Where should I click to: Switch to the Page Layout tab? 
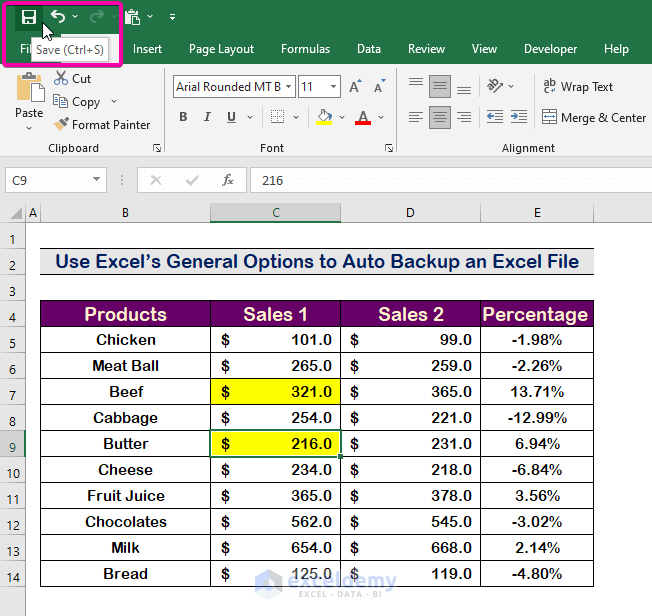(x=221, y=49)
